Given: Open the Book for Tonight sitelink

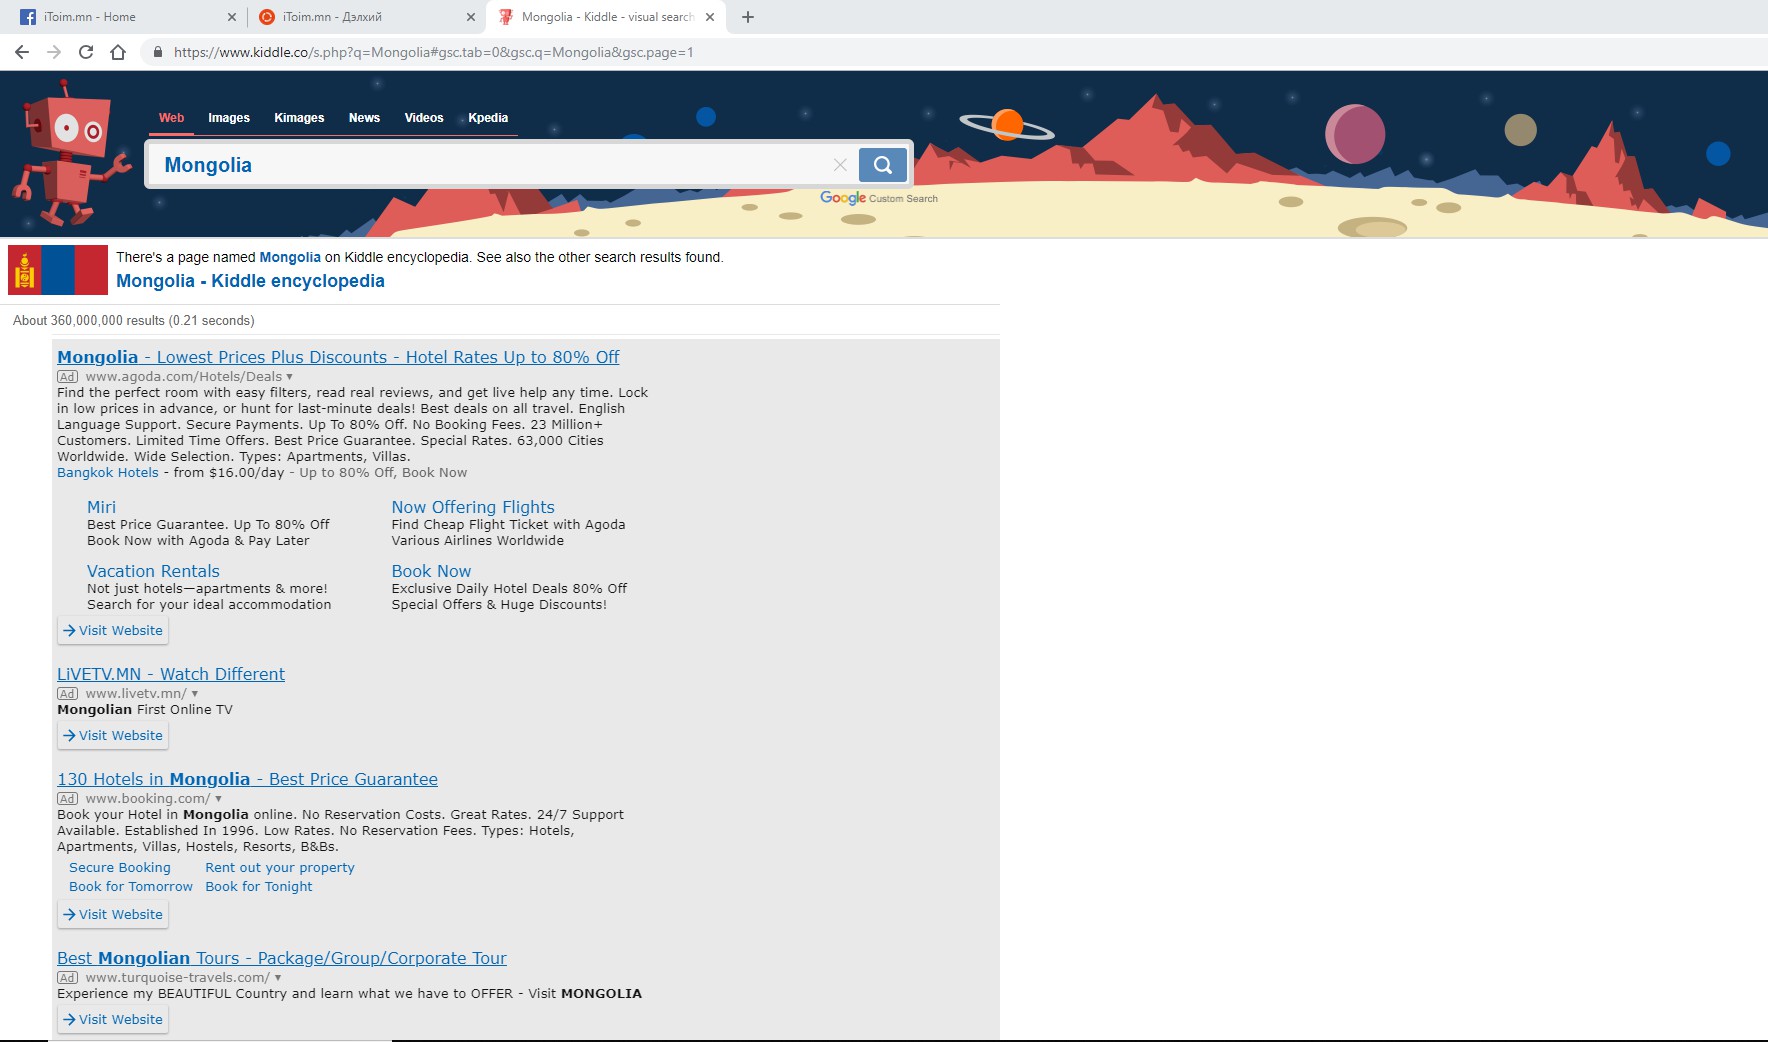Looking at the screenshot, I should point(259,886).
